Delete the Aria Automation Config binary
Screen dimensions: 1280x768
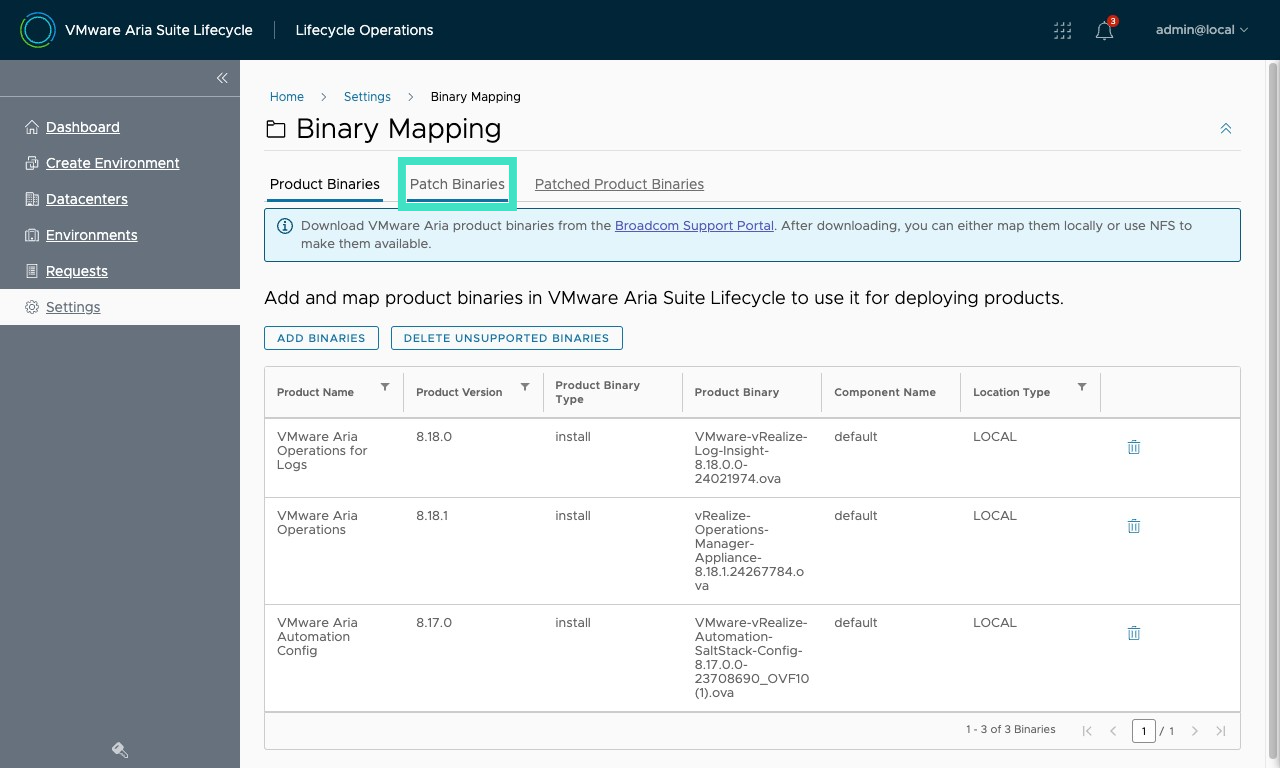1134,633
